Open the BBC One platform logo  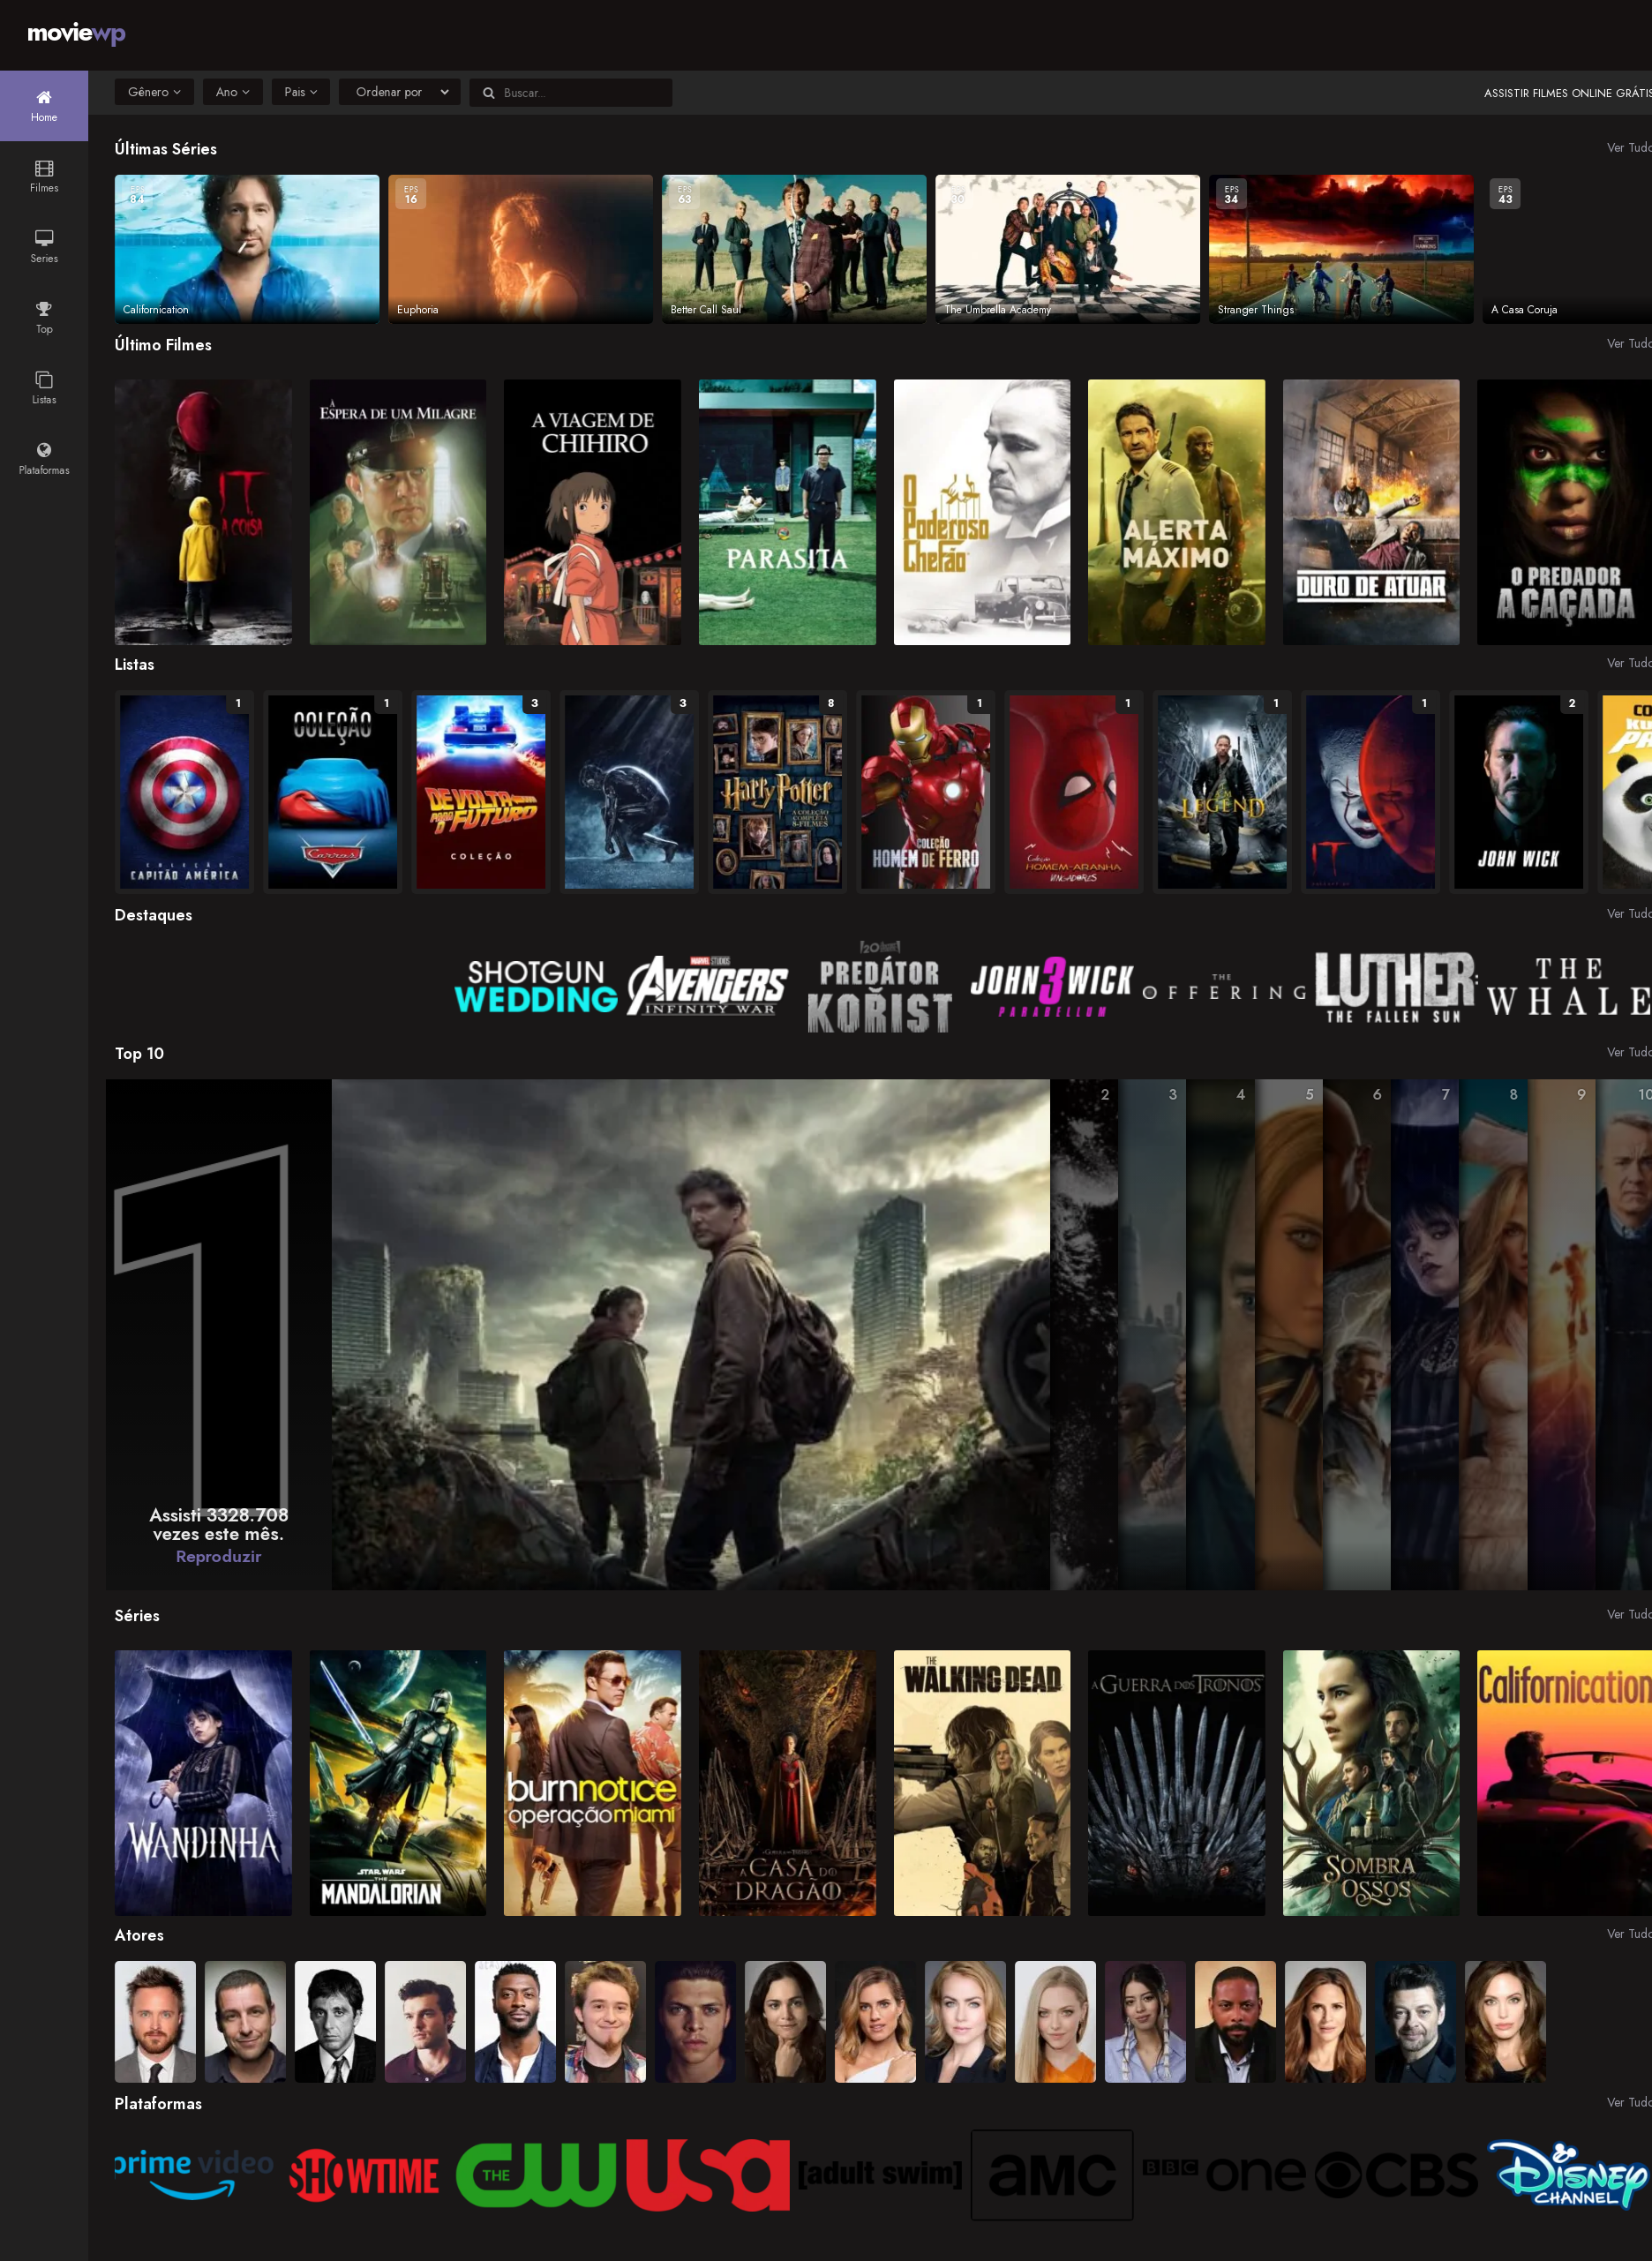click(1224, 2174)
